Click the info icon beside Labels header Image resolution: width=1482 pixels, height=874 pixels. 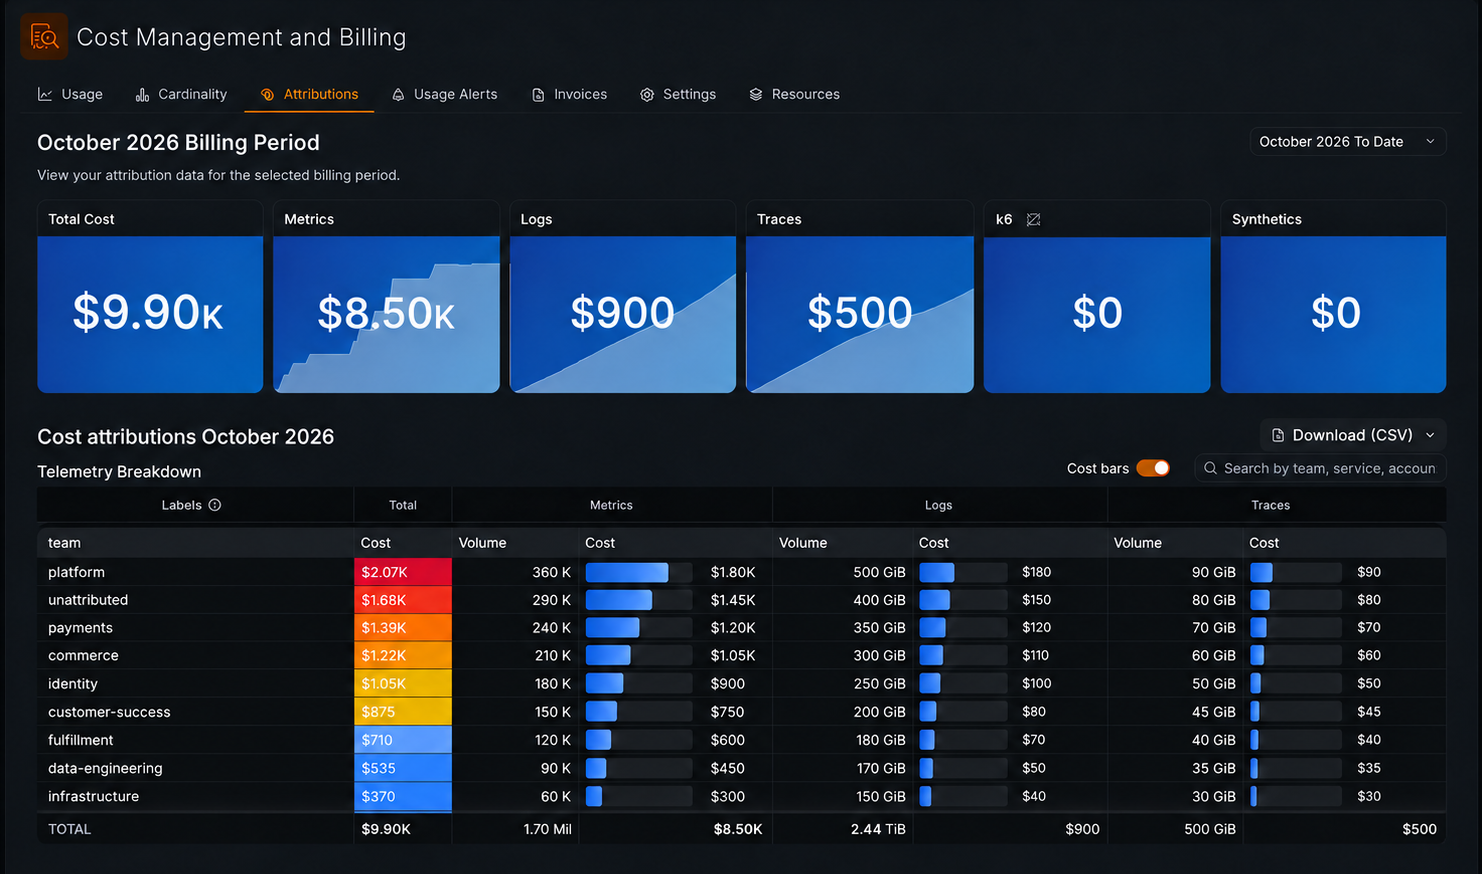point(214,505)
